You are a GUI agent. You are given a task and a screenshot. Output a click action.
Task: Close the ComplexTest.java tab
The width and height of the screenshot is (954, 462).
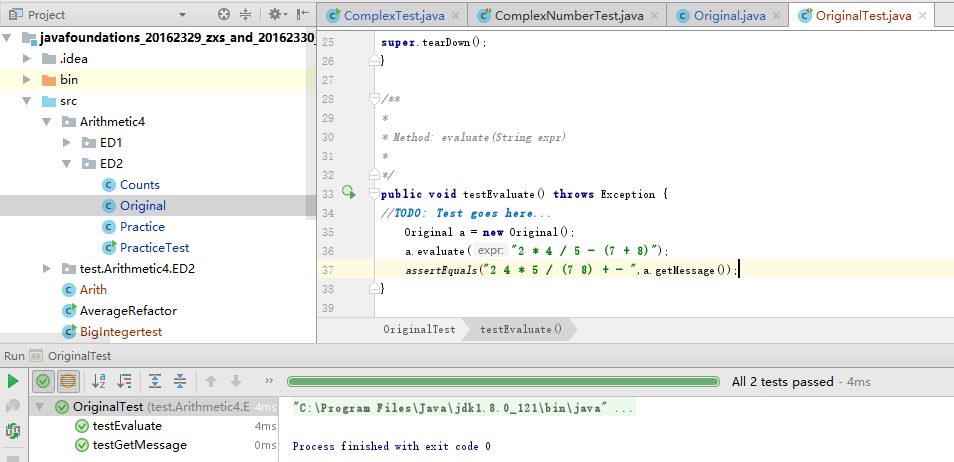point(455,16)
